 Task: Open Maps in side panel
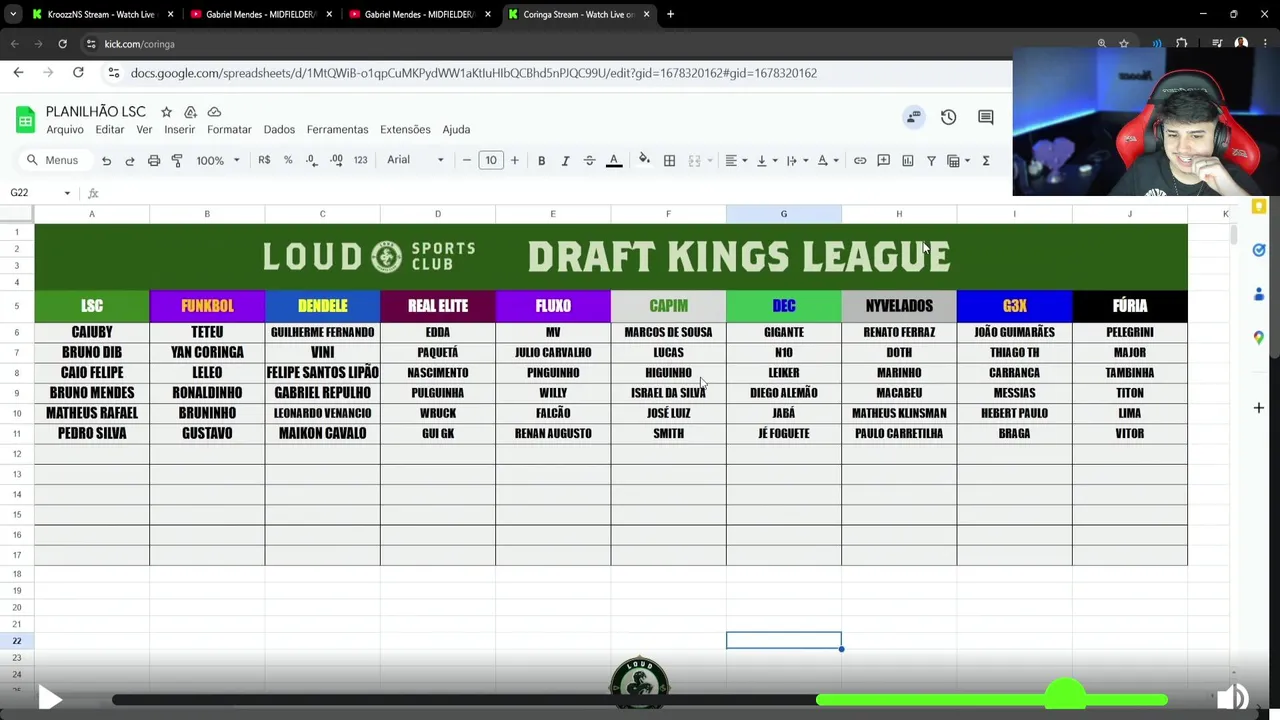1259,338
